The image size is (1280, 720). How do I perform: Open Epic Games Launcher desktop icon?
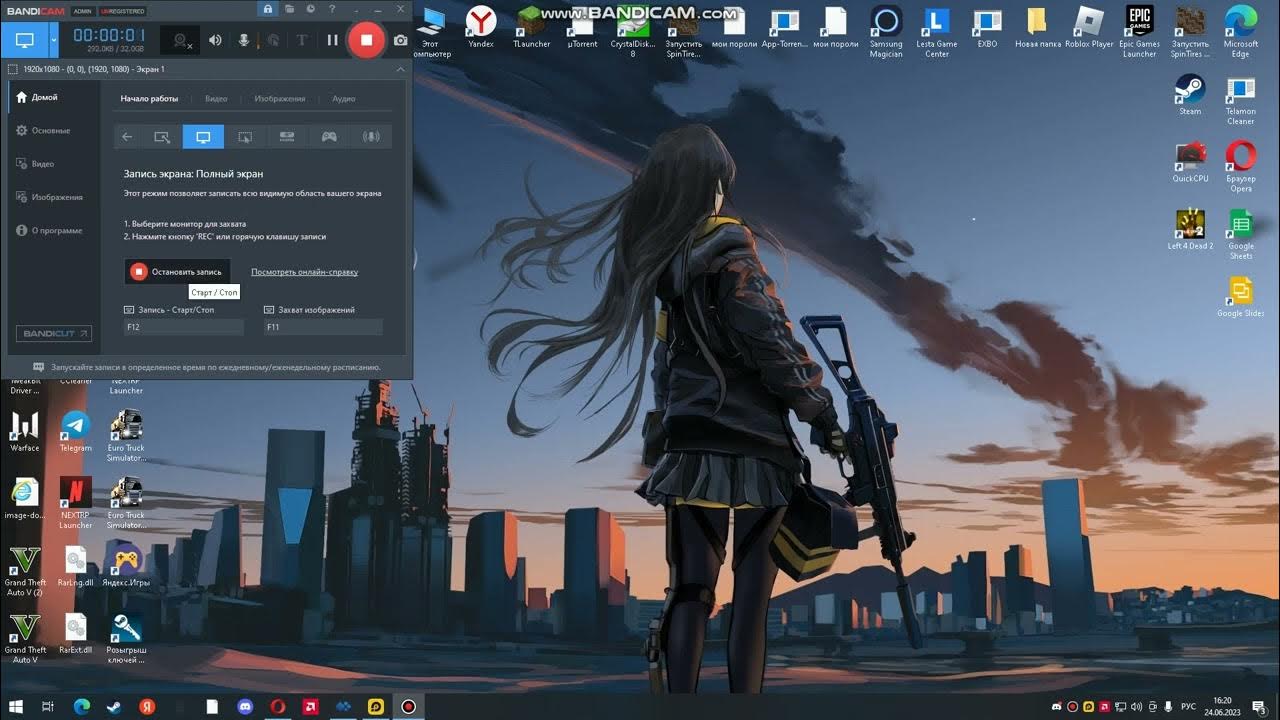[1139, 32]
